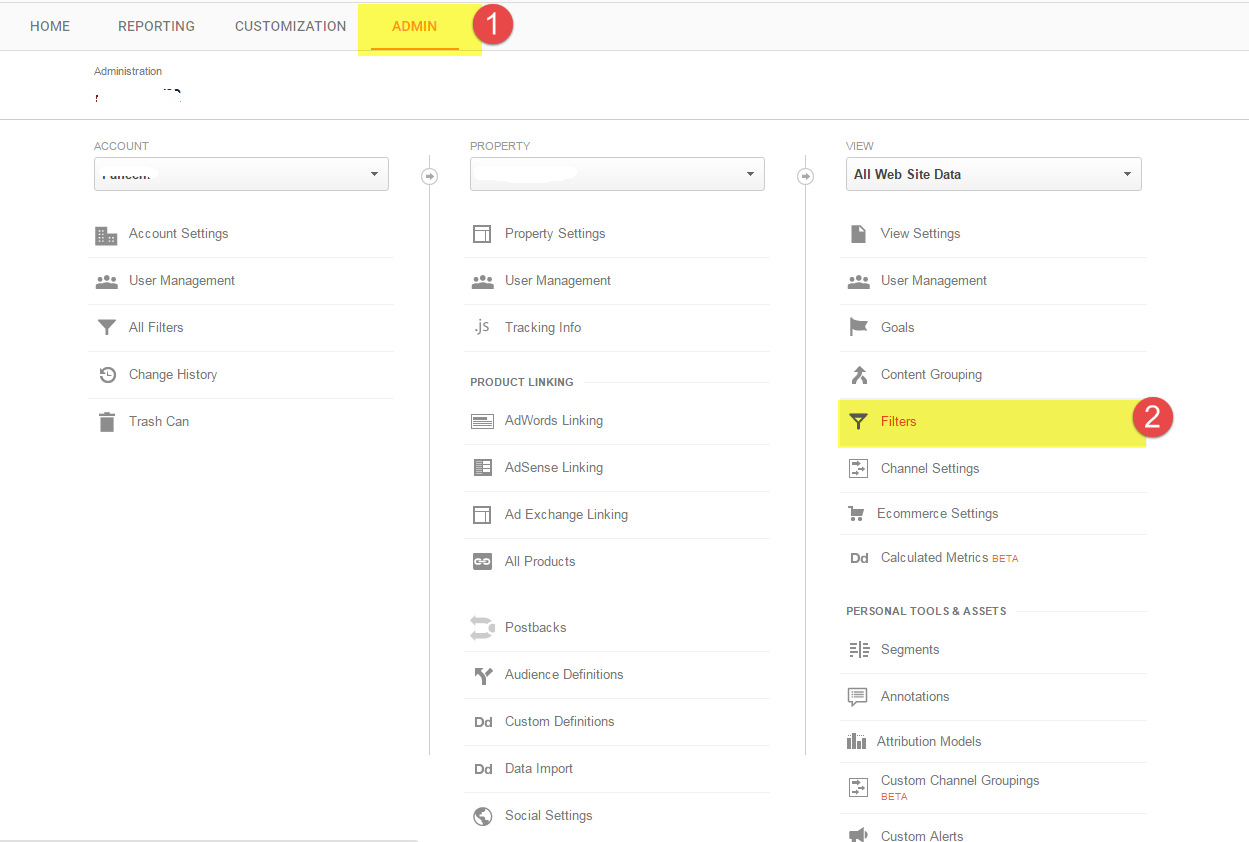Click the AdWords Linking icon
Image resolution: width=1249 pixels, height=842 pixels.
point(482,421)
